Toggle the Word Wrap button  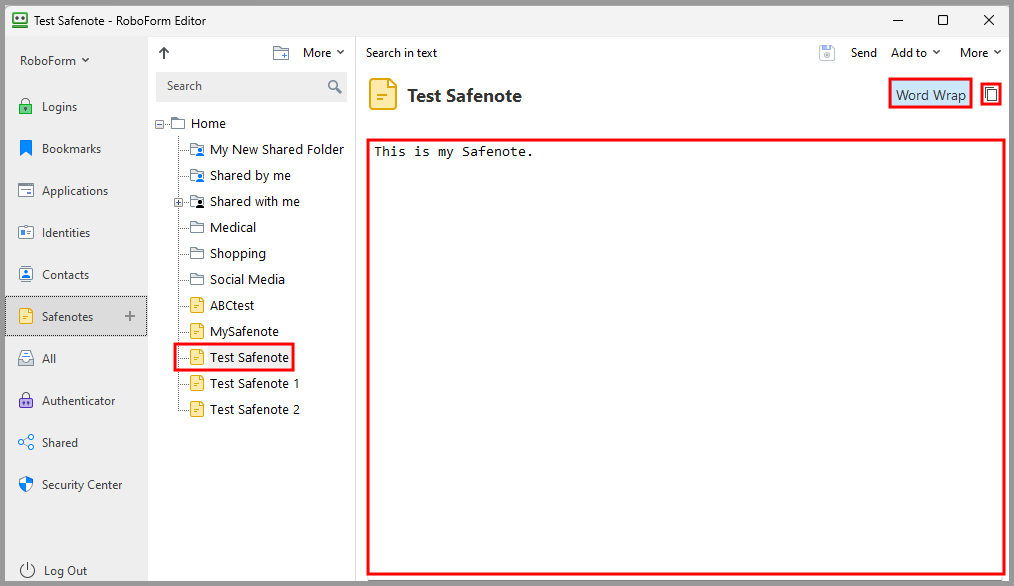coord(931,94)
